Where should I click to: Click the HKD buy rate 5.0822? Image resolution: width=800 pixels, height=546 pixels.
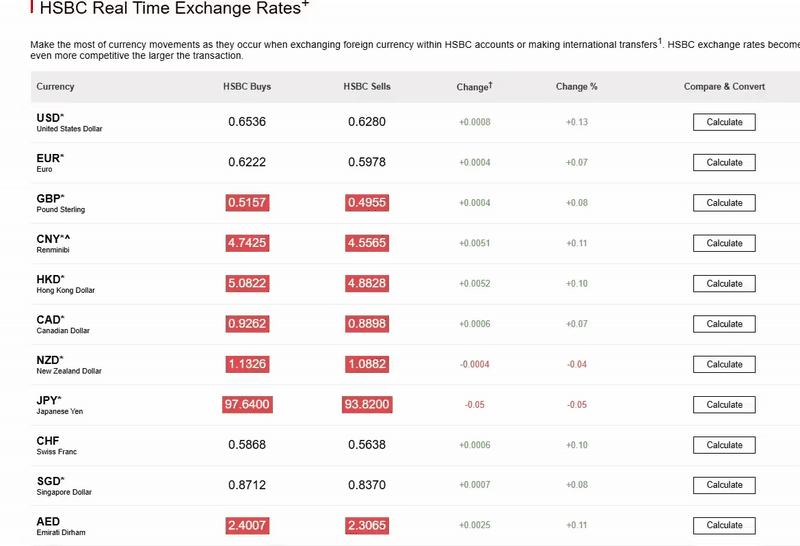point(247,283)
